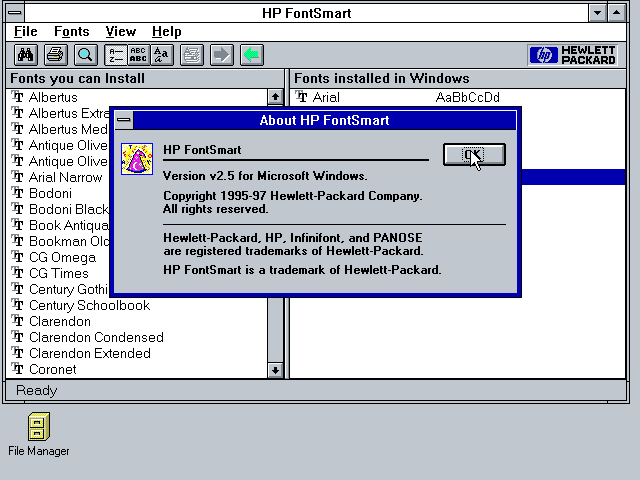This screenshot has height=480, width=640.
Task: Select Century Schoolbook font
Action: [x=89, y=305]
